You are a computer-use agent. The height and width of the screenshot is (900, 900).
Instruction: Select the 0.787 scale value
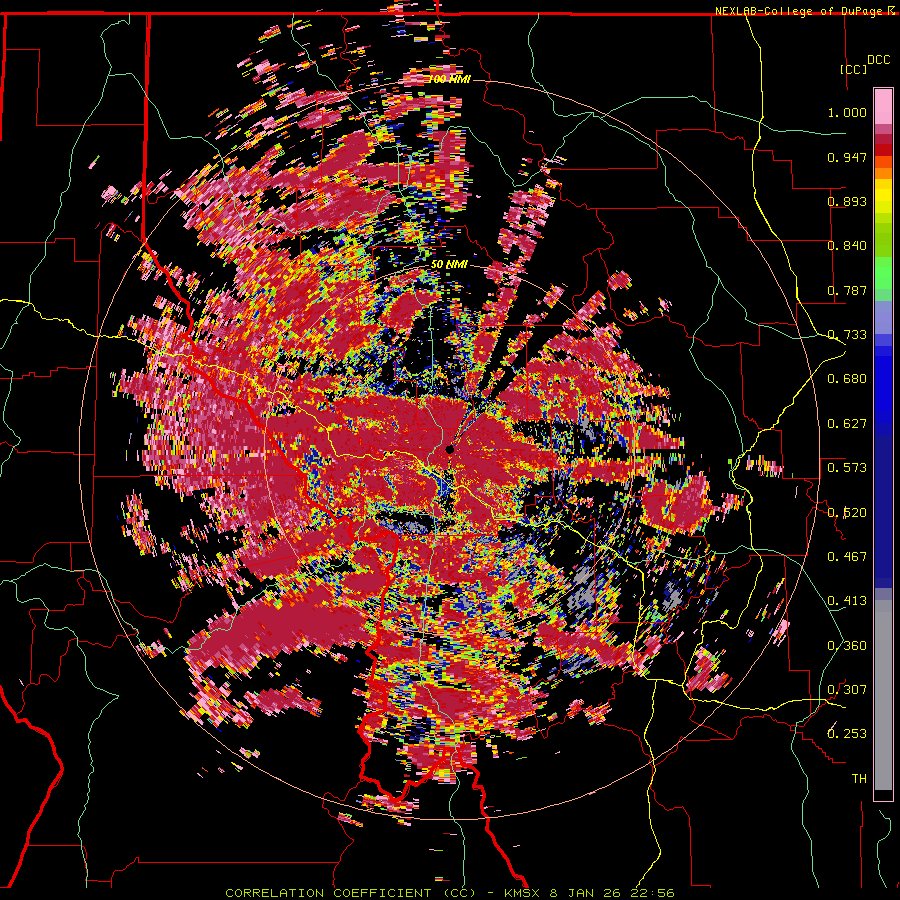coord(847,290)
